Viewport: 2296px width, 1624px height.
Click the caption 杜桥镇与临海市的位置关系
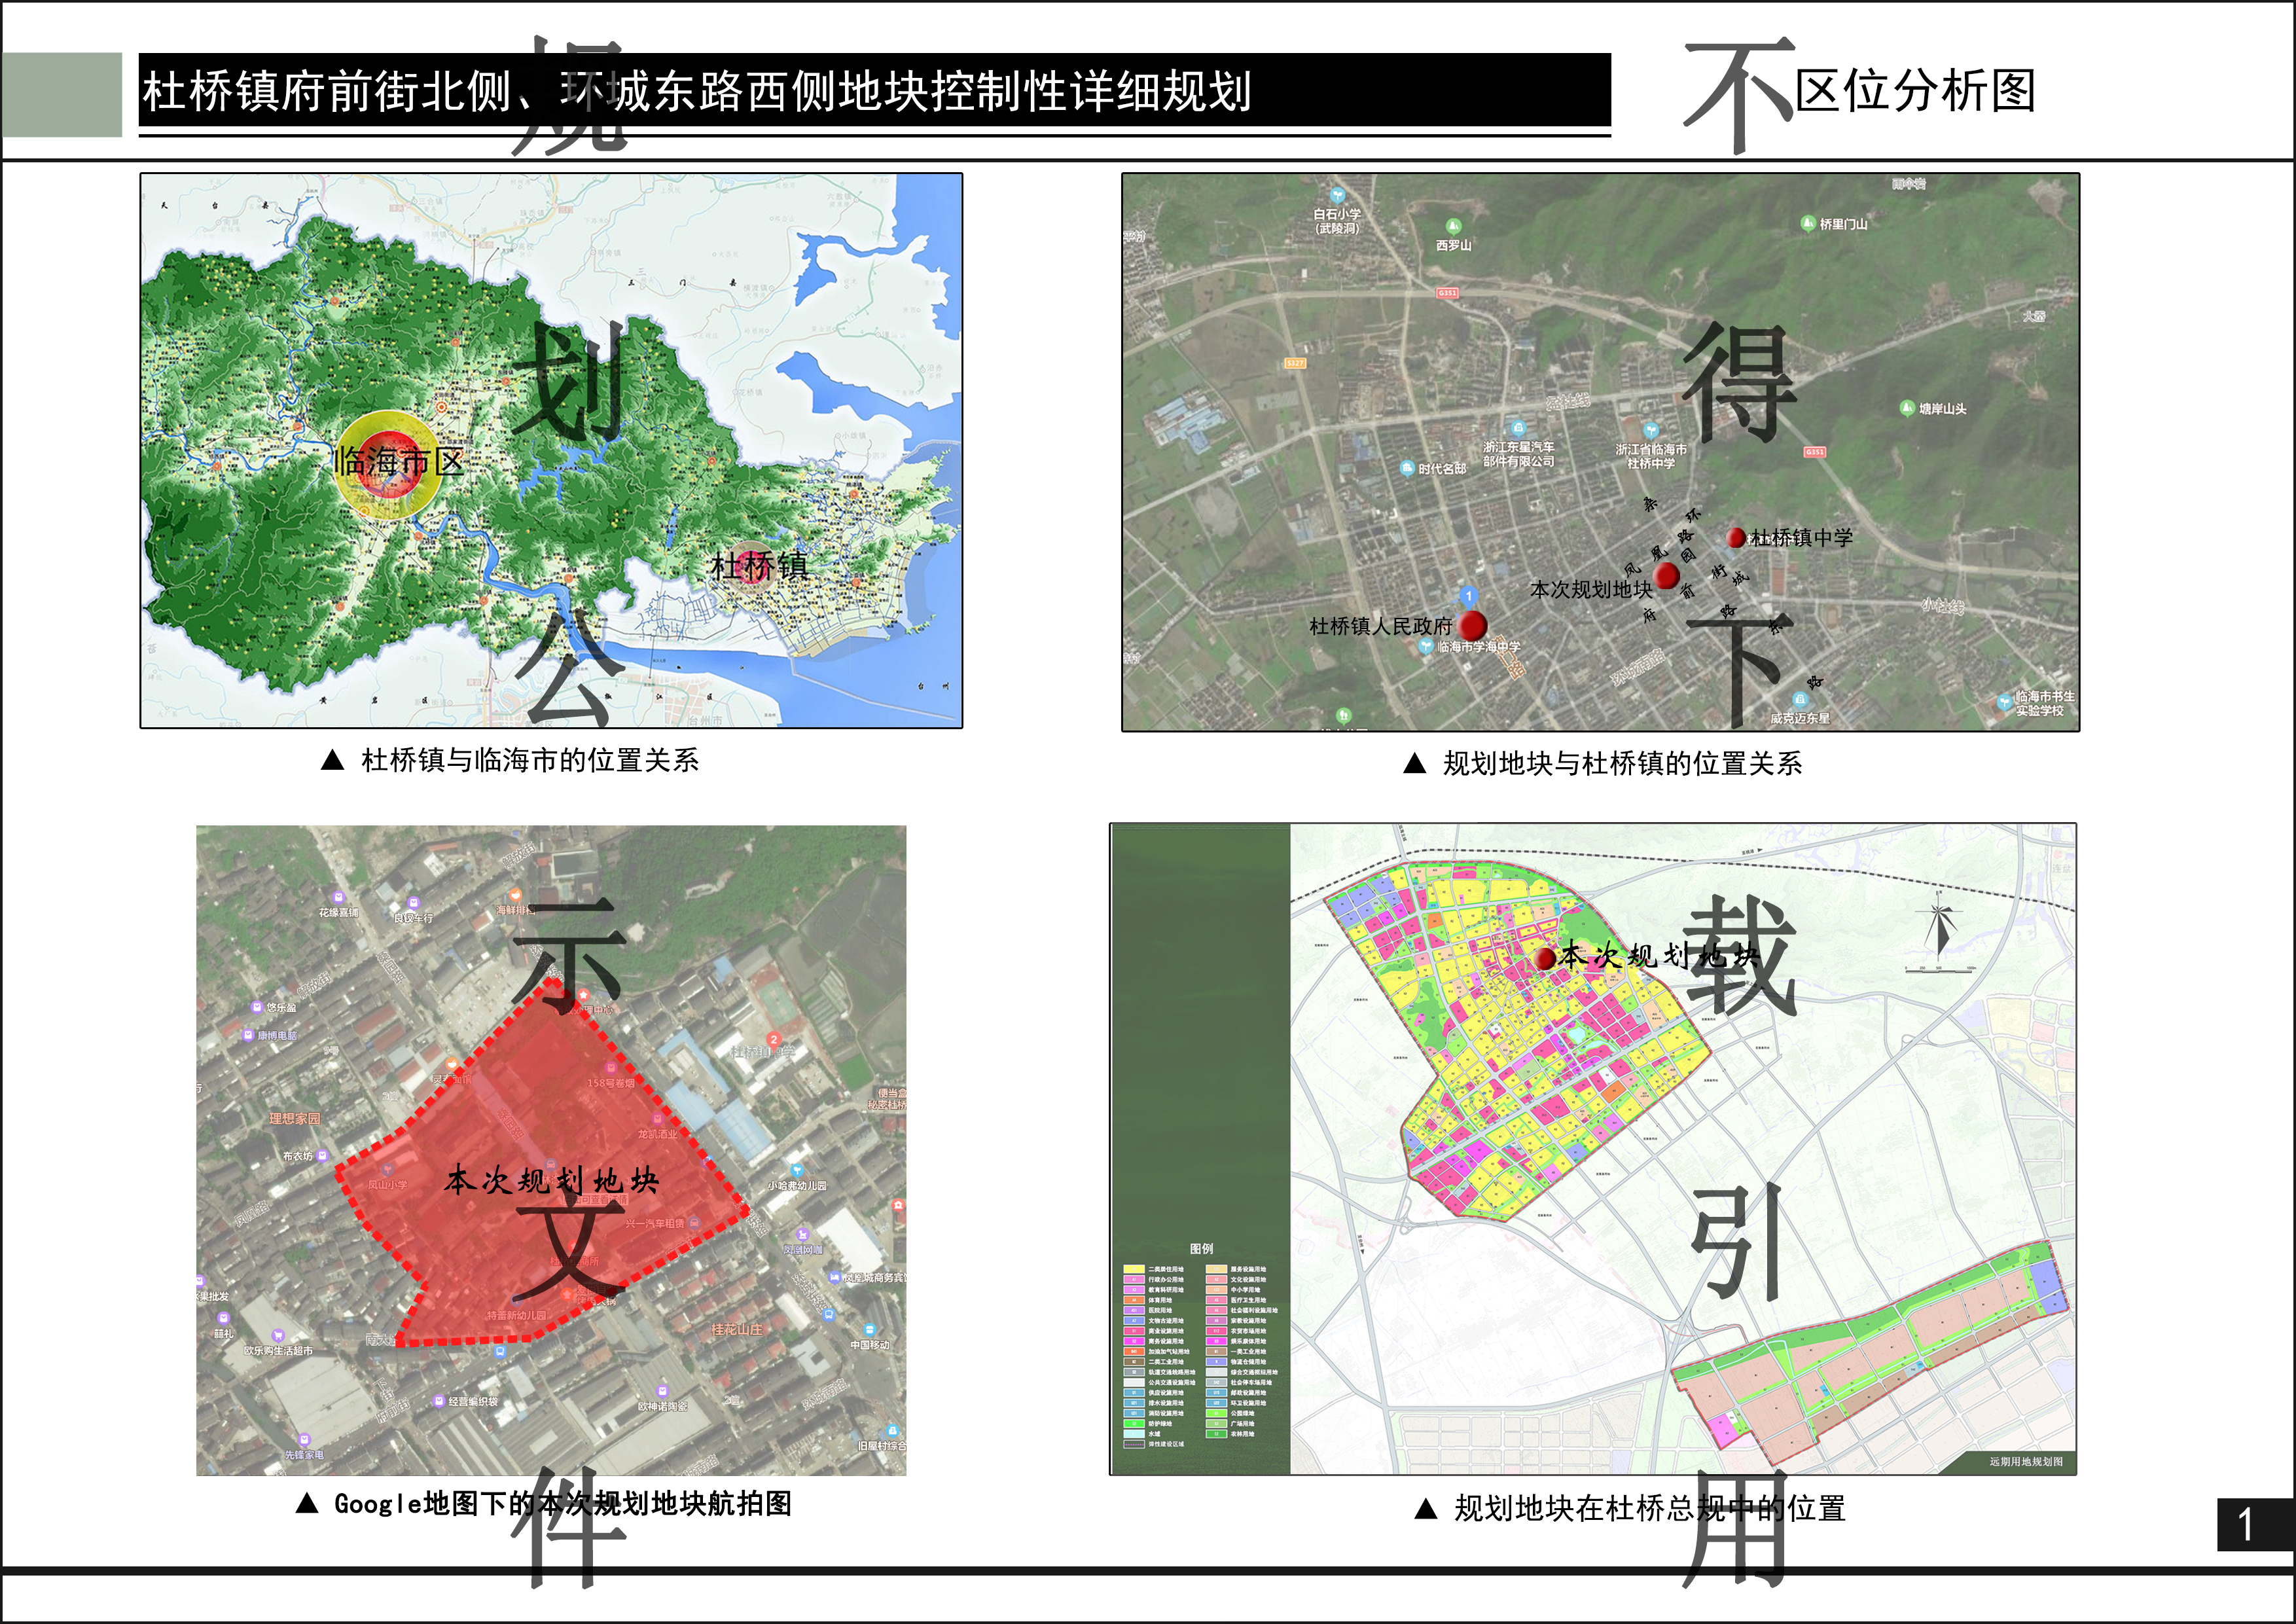529,761
